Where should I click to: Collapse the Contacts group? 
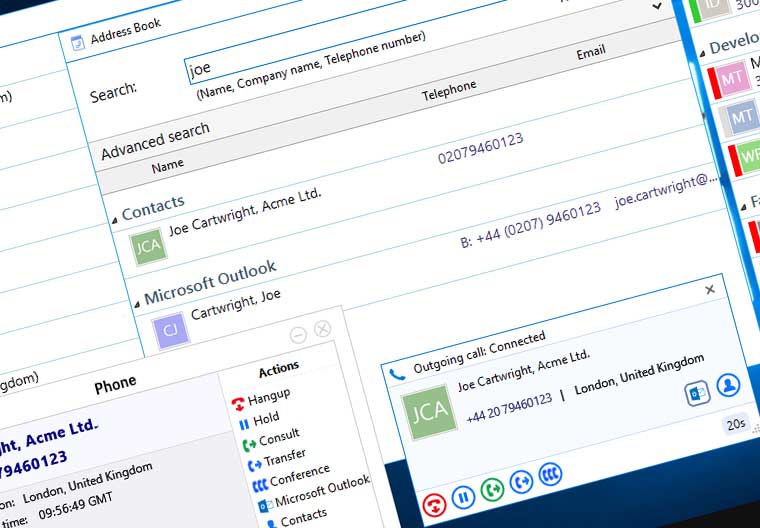(115, 221)
